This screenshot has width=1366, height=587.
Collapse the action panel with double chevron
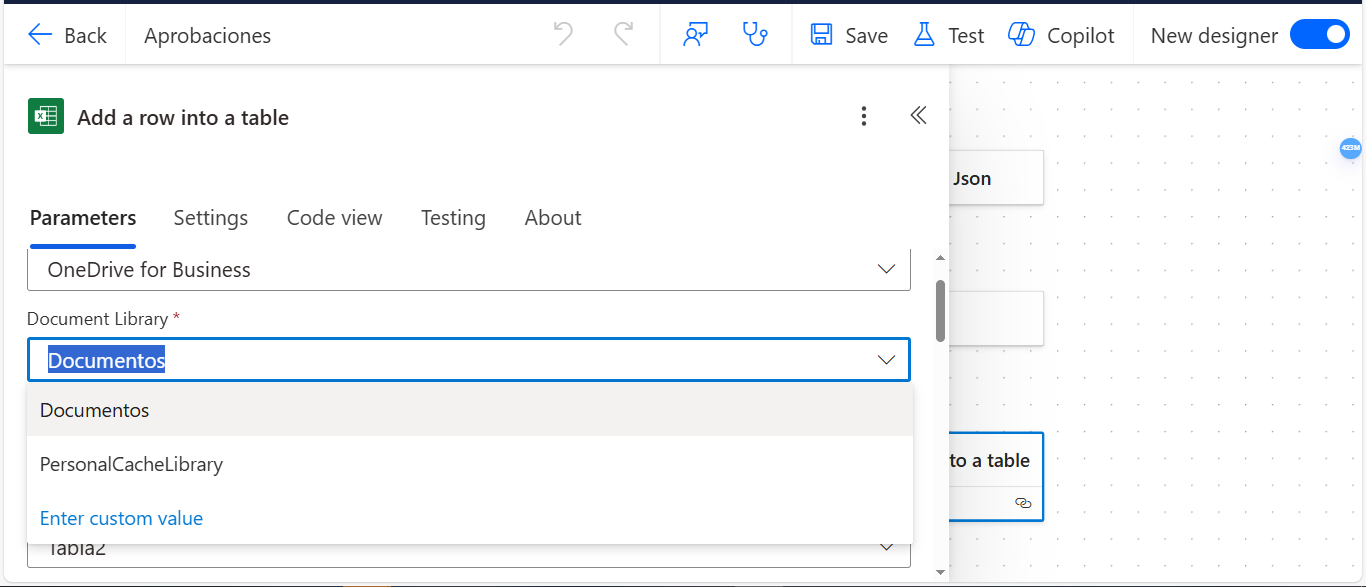[x=918, y=116]
